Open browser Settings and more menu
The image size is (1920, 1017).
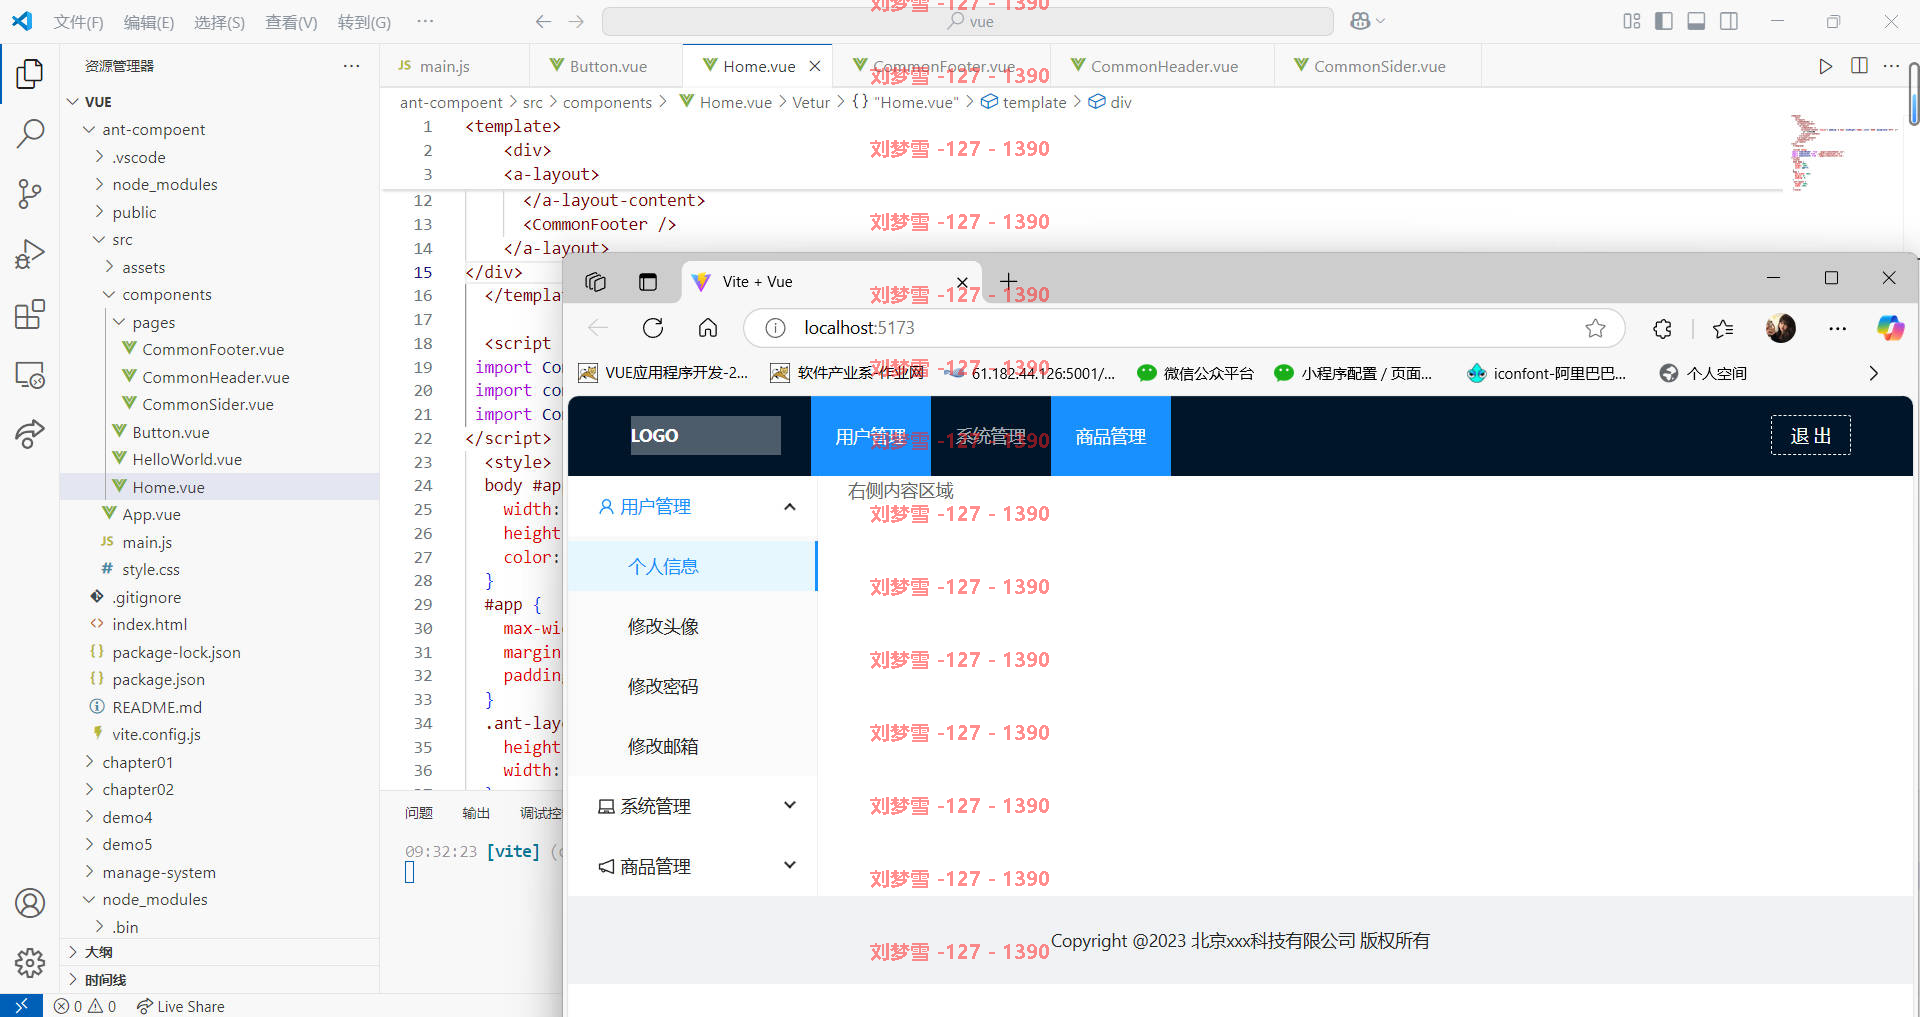(1837, 328)
